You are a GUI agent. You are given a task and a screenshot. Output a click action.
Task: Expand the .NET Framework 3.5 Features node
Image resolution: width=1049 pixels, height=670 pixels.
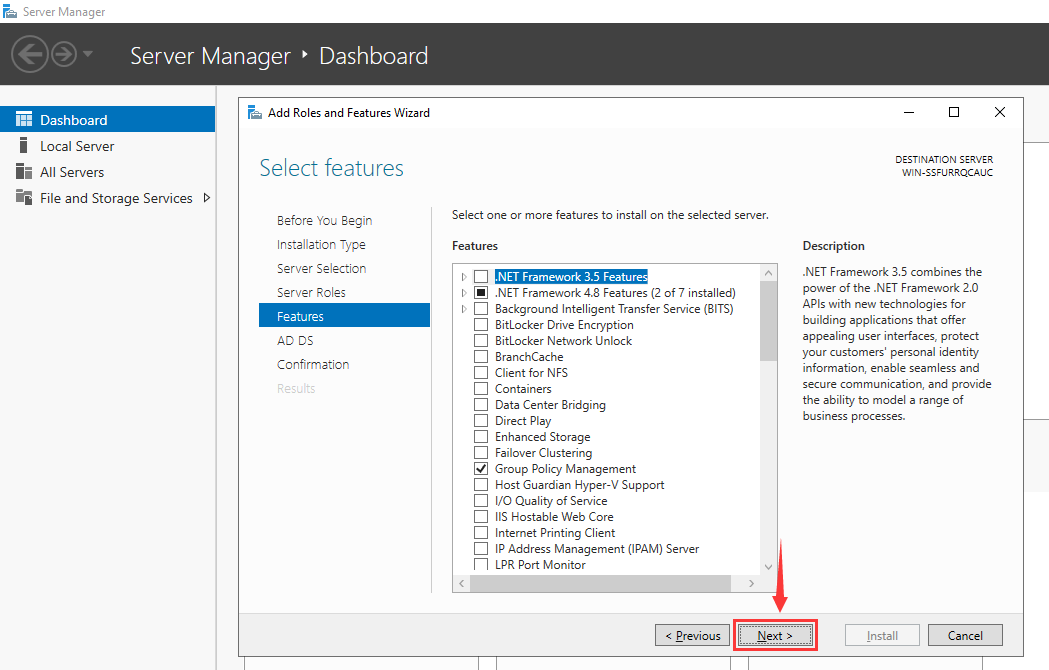[464, 277]
